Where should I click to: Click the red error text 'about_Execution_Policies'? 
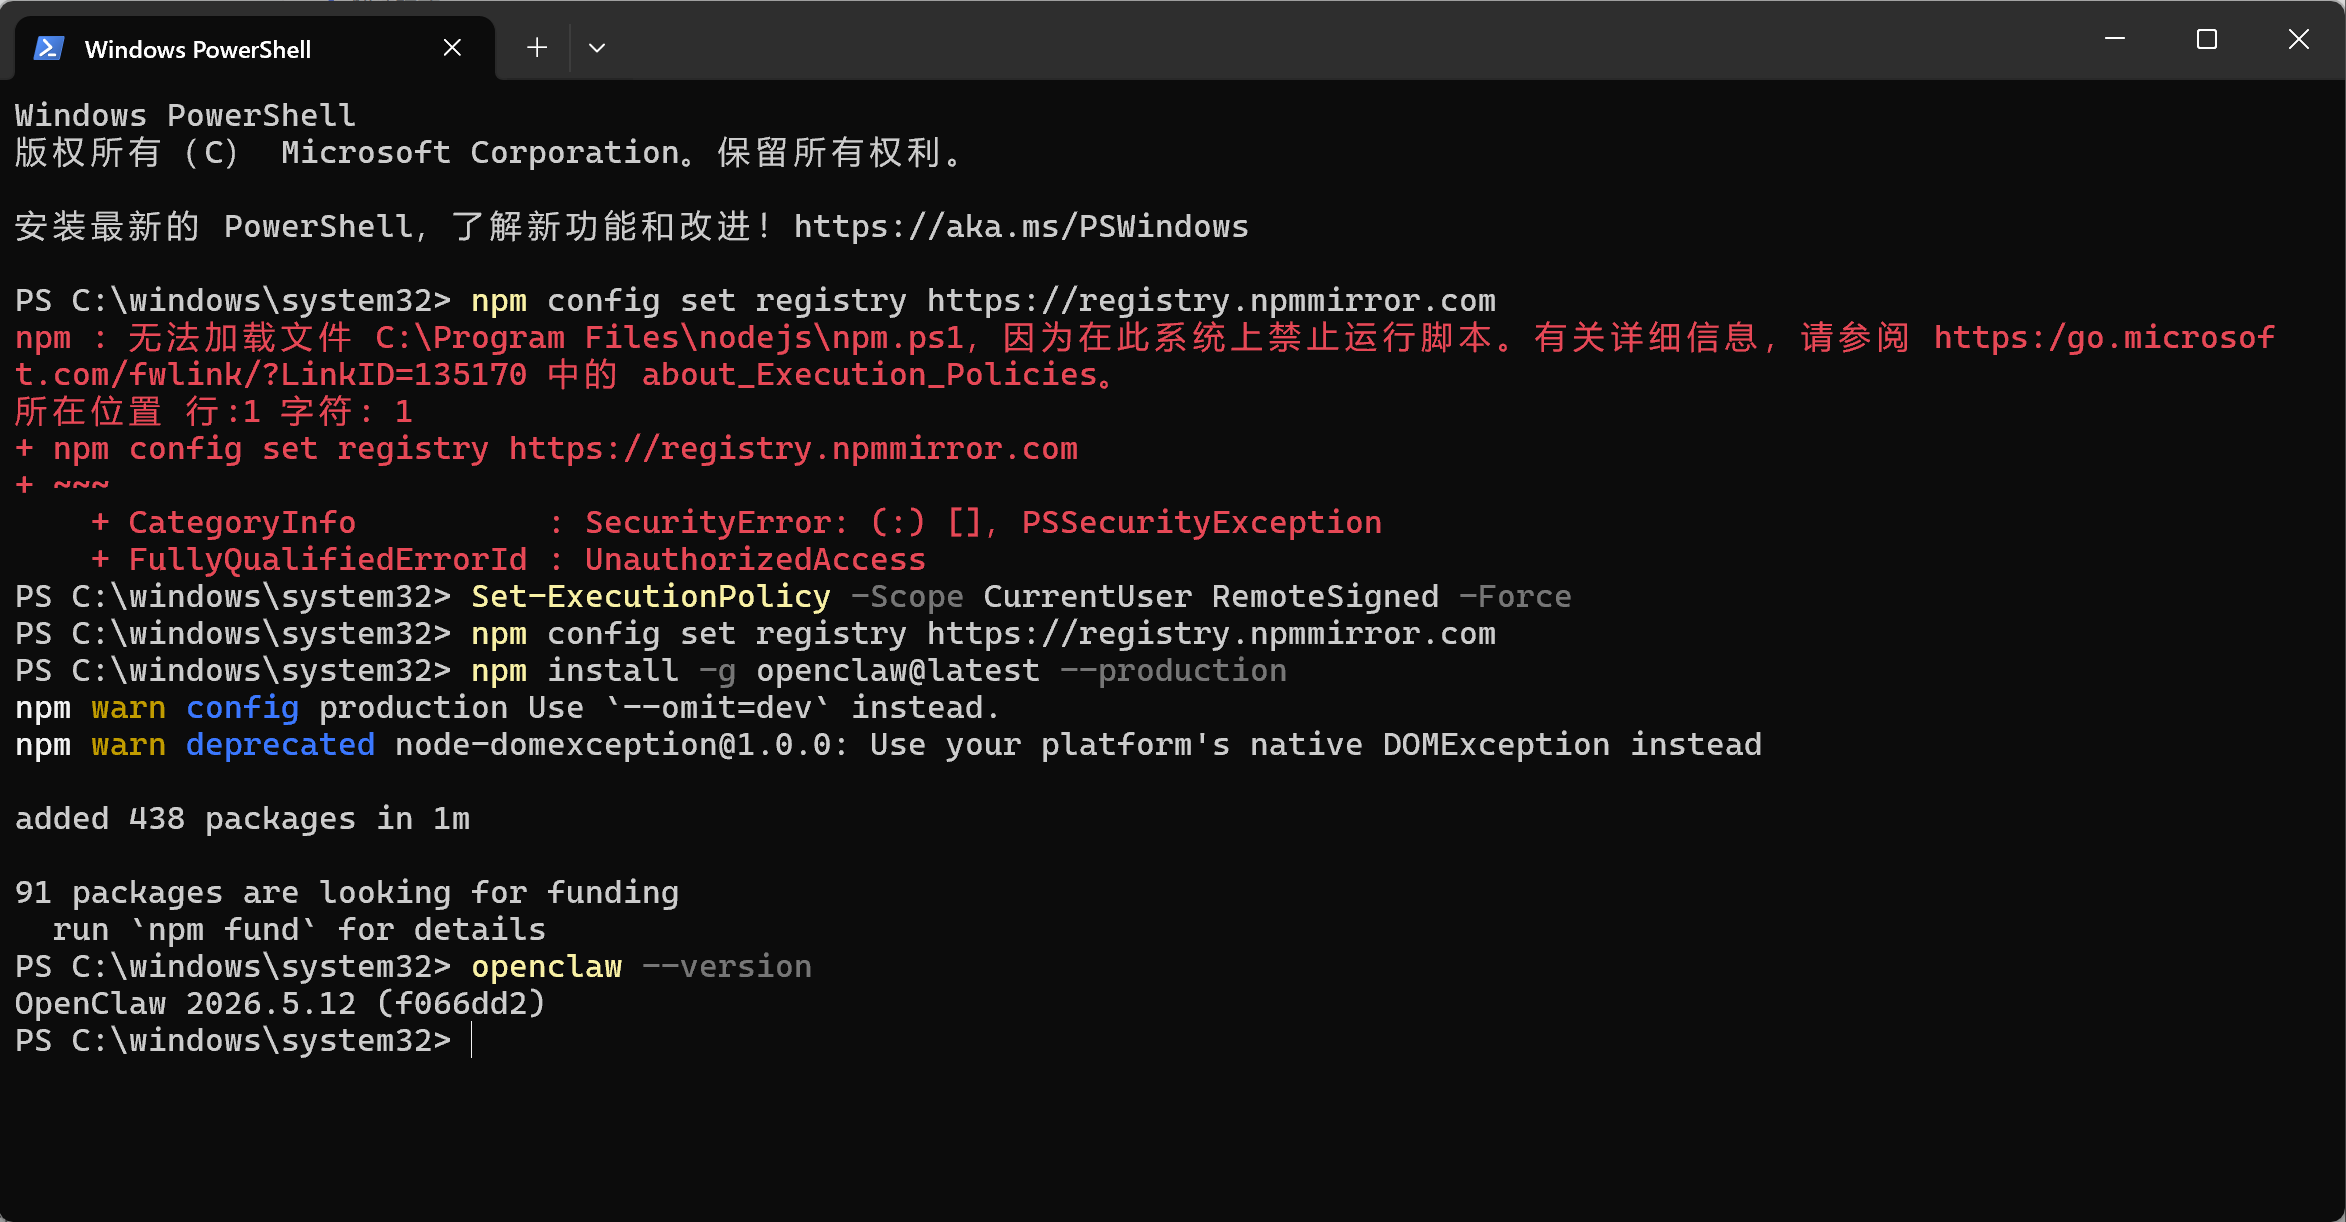[870, 375]
